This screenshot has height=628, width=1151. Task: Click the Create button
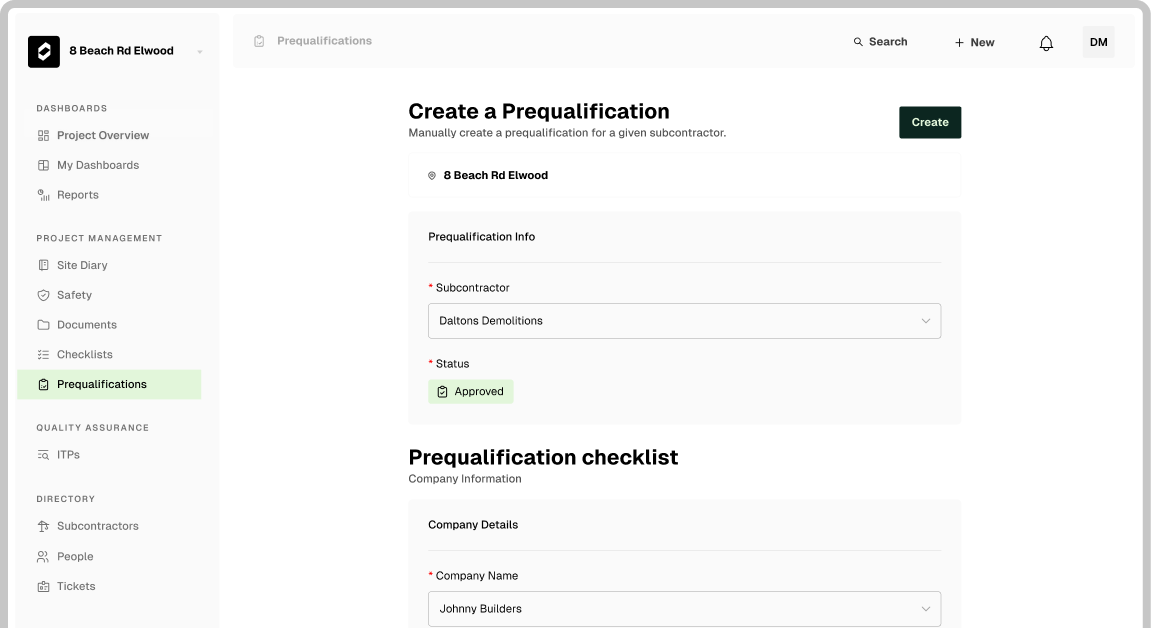tap(930, 123)
